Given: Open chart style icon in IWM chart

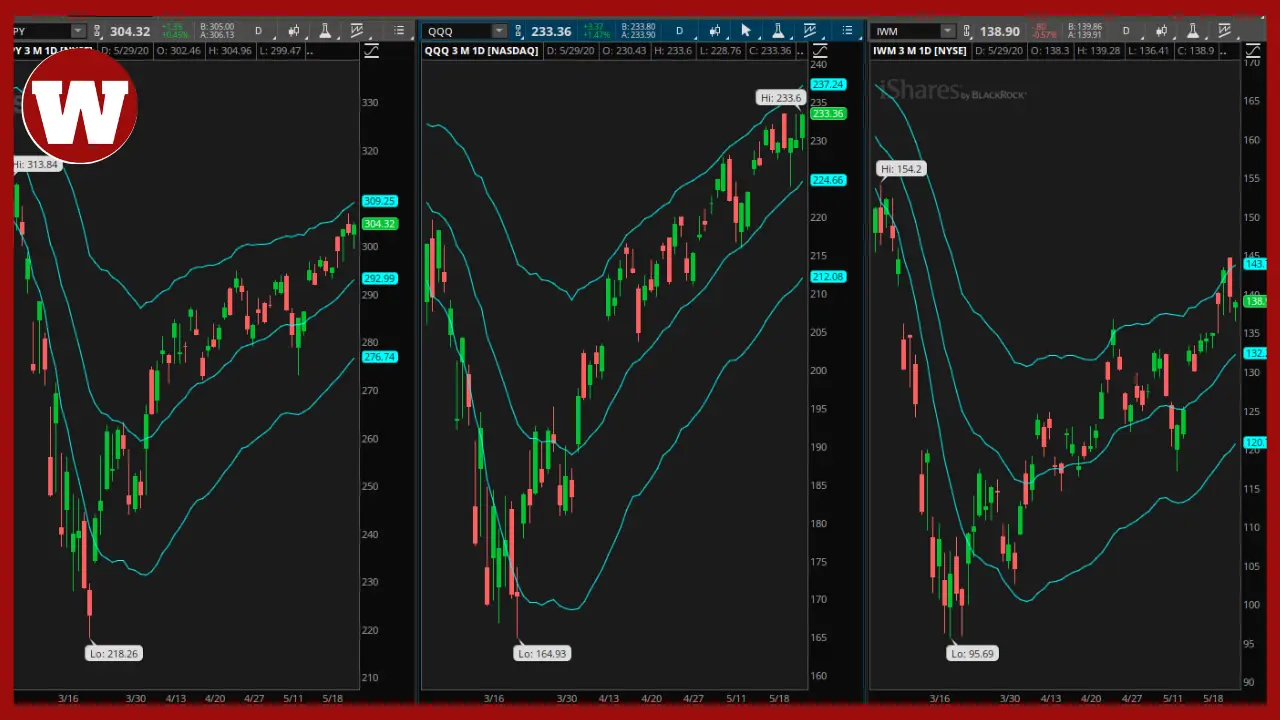Looking at the screenshot, I should tap(1161, 31).
